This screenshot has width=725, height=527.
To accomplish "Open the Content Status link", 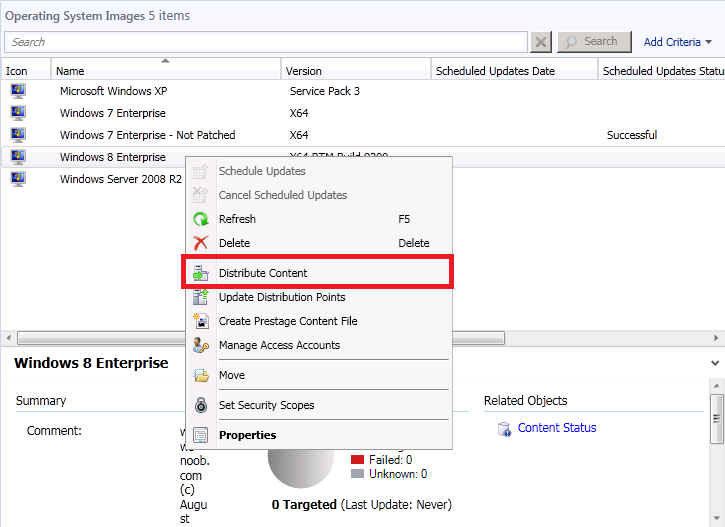I will click(557, 428).
